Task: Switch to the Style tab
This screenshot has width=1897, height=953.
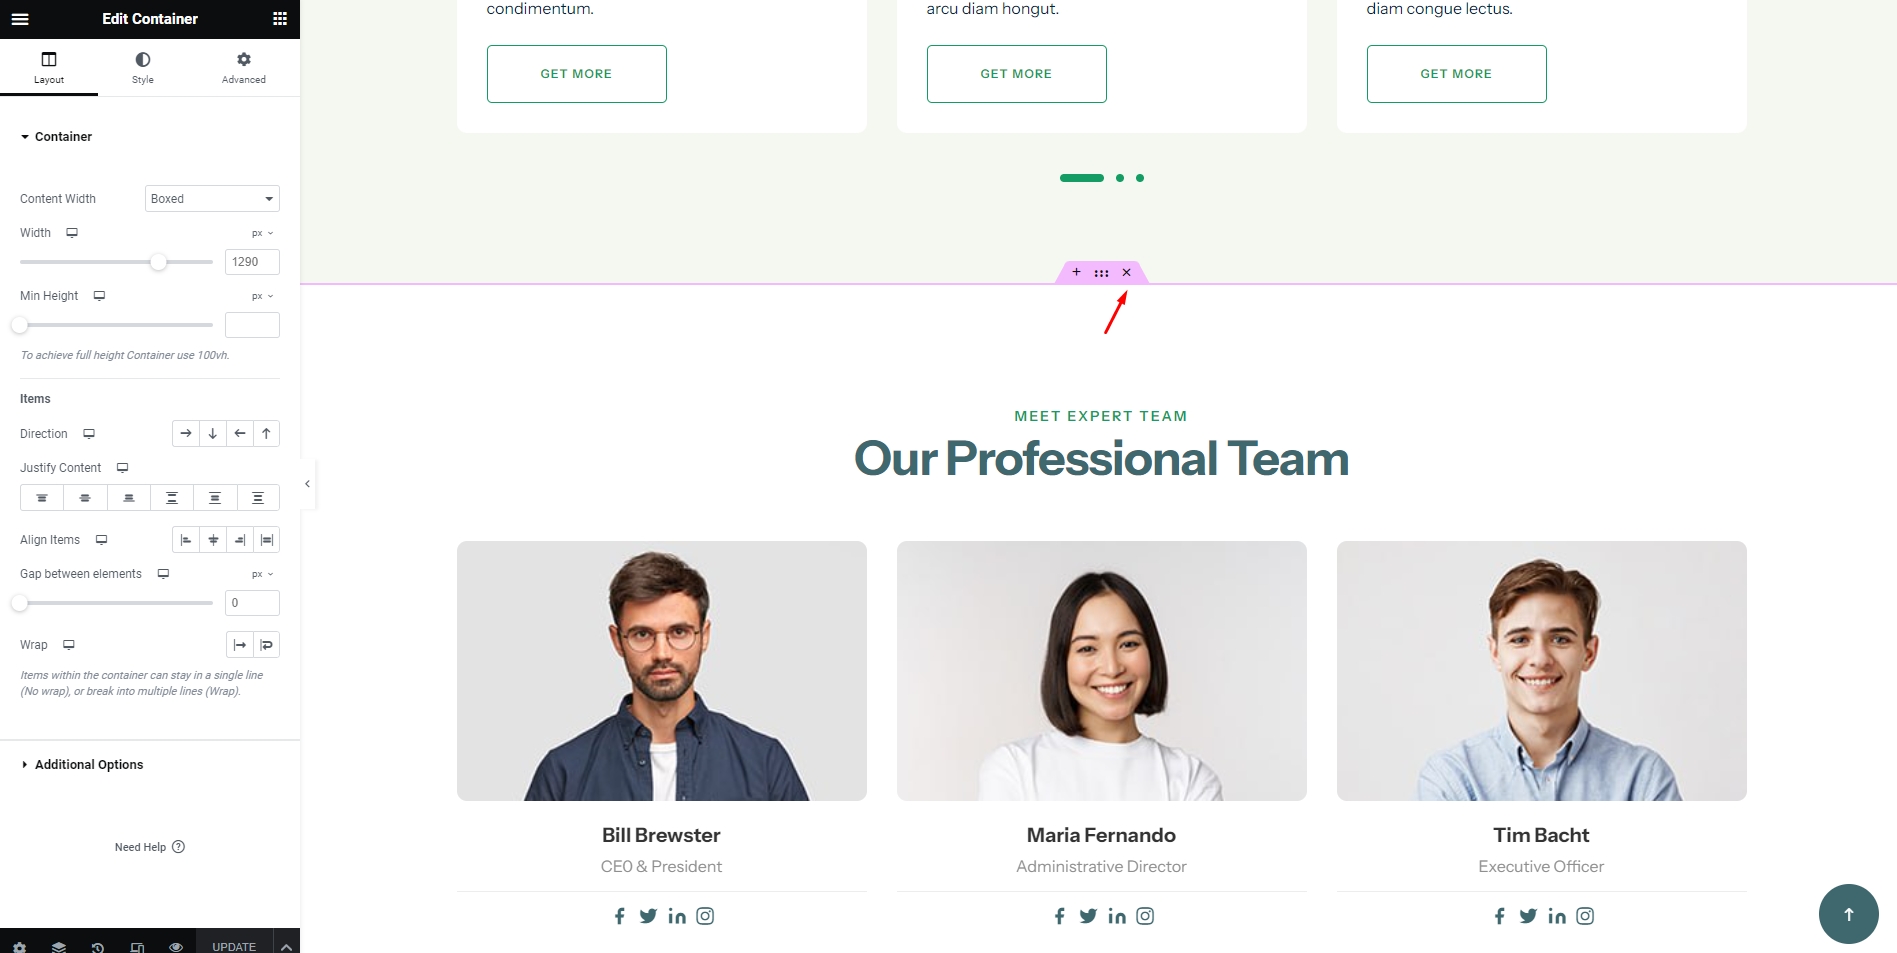Action: [143, 68]
